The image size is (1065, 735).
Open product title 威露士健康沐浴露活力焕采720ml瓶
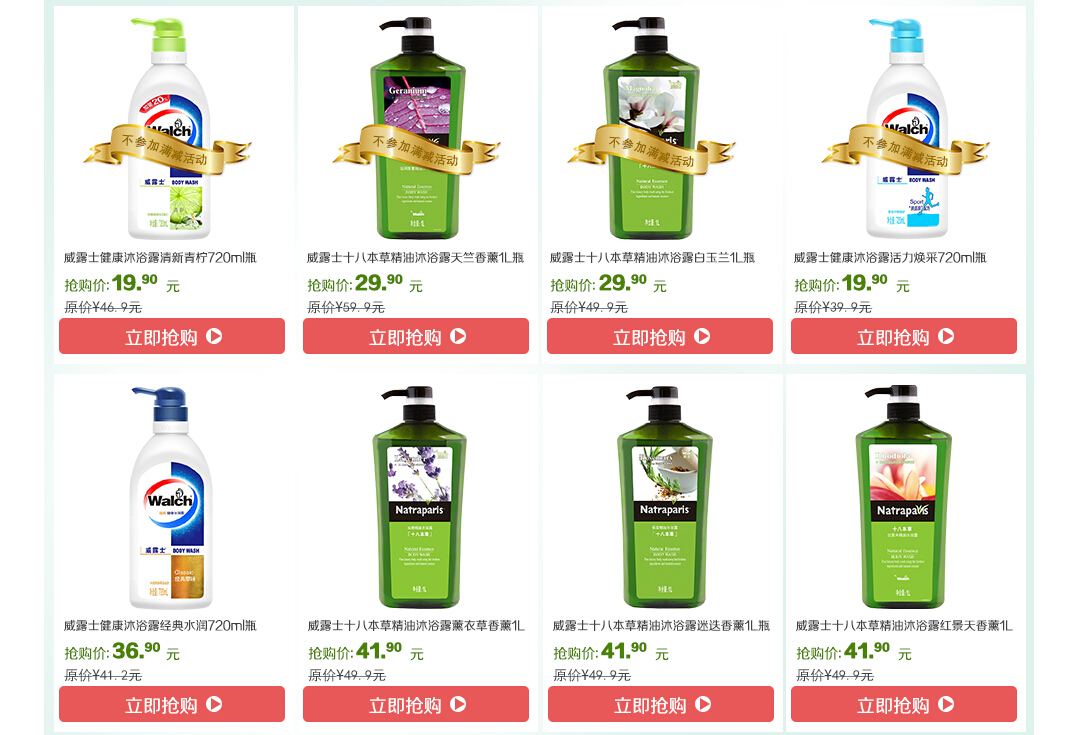pyautogui.click(x=890, y=257)
